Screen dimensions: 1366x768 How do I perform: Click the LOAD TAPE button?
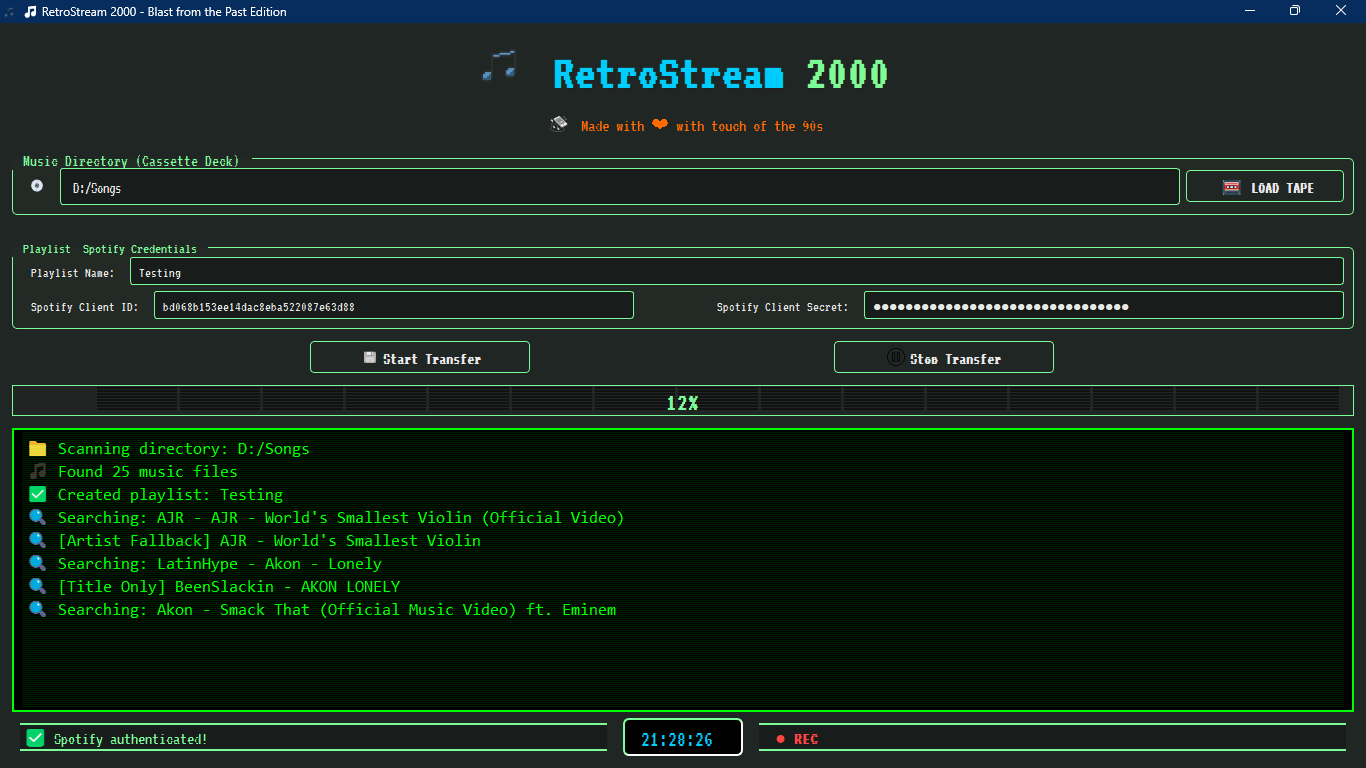1265,187
